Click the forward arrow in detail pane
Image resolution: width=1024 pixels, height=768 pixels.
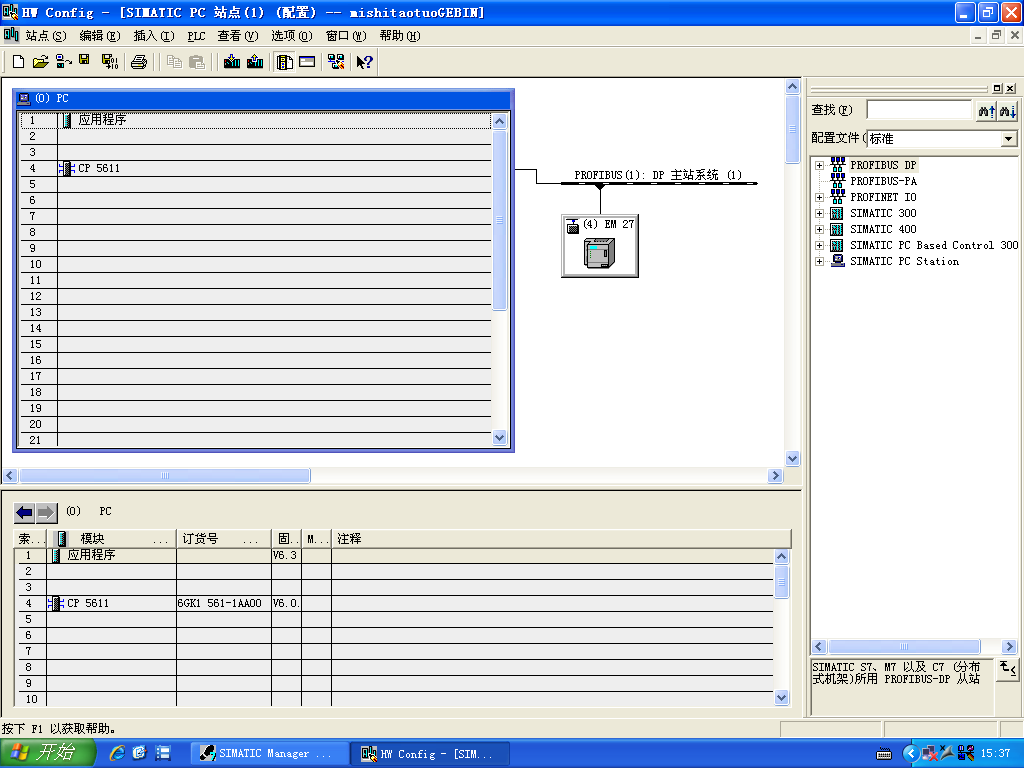[46, 513]
